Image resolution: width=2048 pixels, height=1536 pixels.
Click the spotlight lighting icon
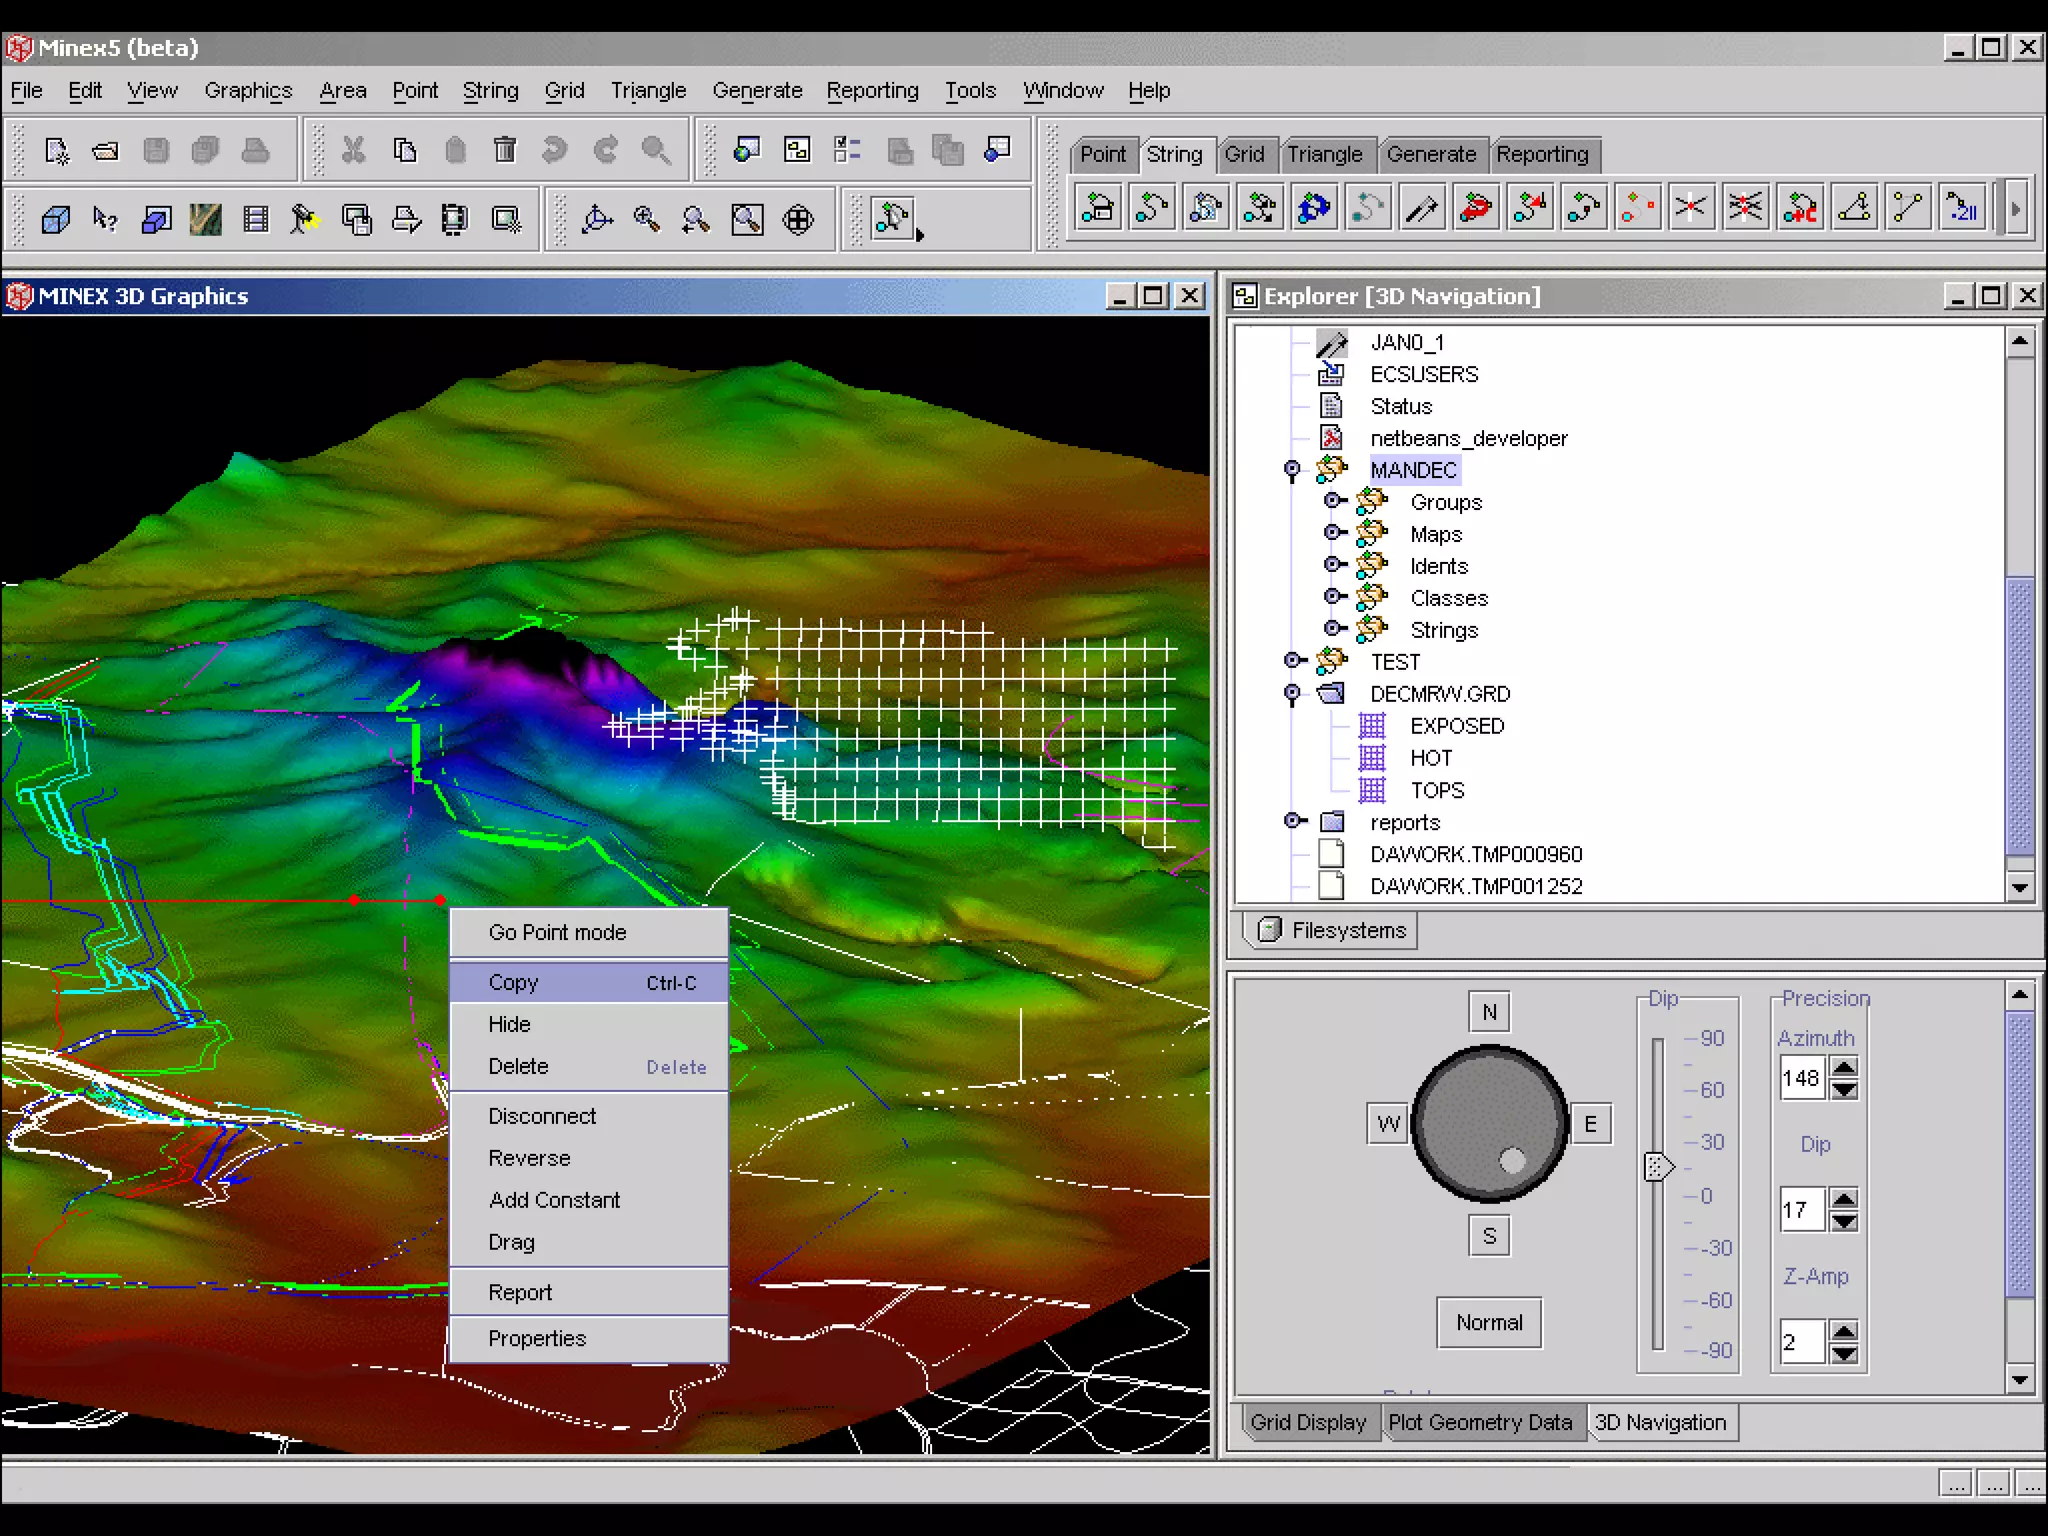(304, 219)
